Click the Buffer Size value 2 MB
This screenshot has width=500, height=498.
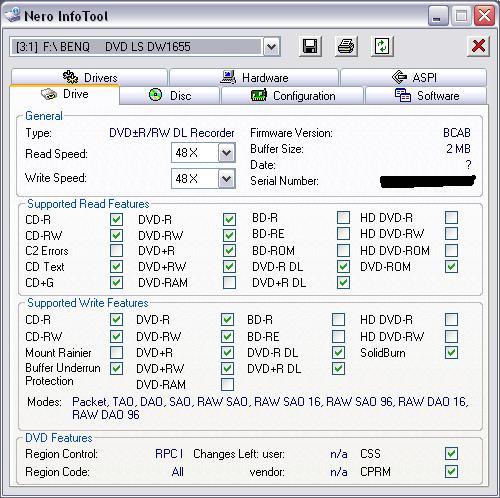tap(458, 149)
